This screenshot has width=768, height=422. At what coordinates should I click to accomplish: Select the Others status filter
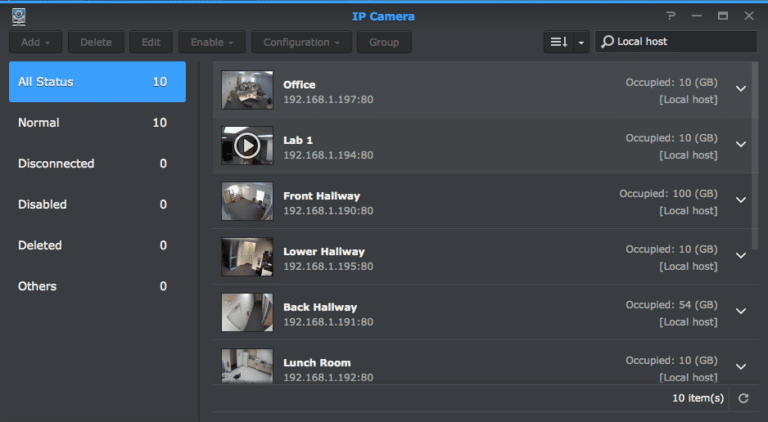point(97,286)
